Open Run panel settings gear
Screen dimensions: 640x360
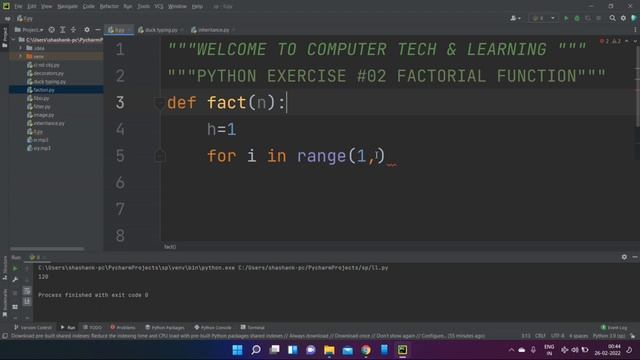pos(624,257)
